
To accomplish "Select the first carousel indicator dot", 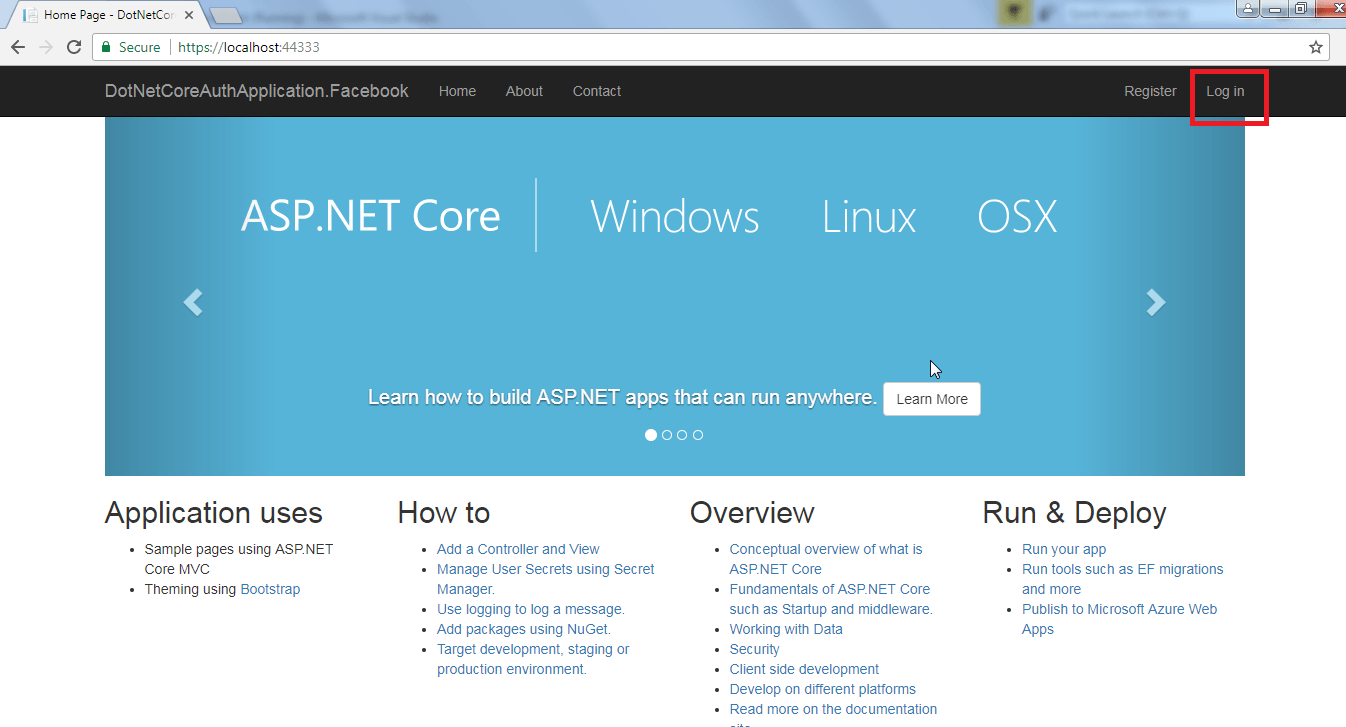I will 652,435.
